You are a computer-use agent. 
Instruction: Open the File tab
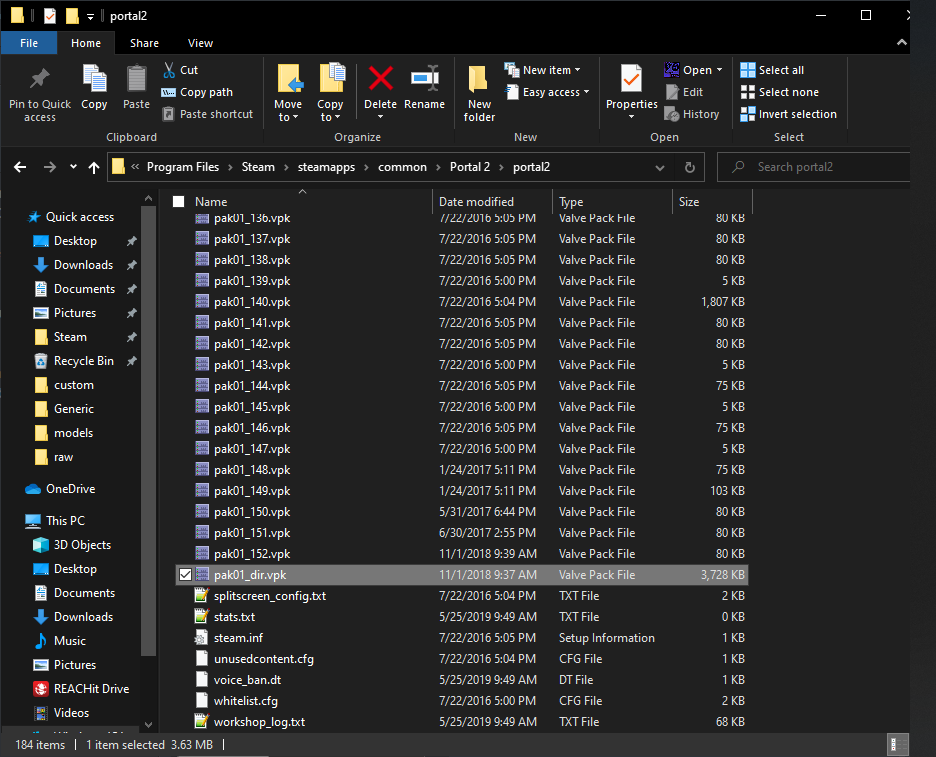pos(29,43)
